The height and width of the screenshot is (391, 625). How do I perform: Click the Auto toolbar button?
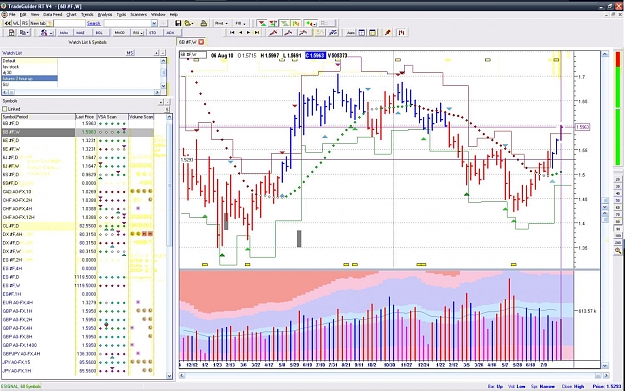(x=350, y=33)
